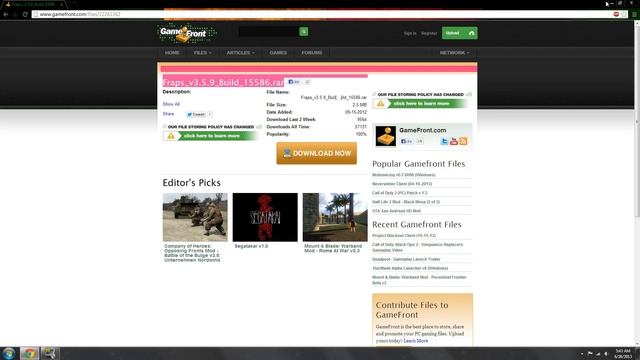640x360 pixels.
Task: Open GTA San Andreas HD Mod link
Action: (396, 211)
